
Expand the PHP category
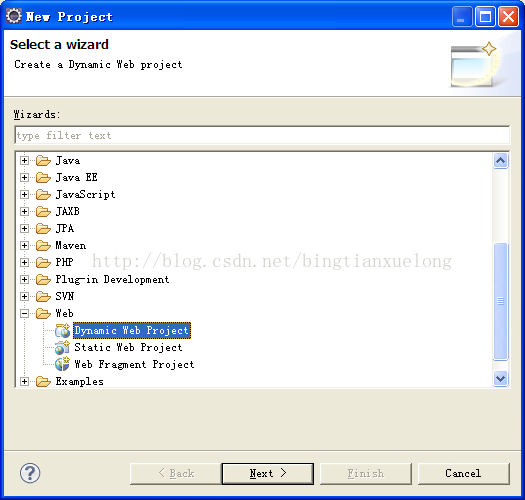24,262
